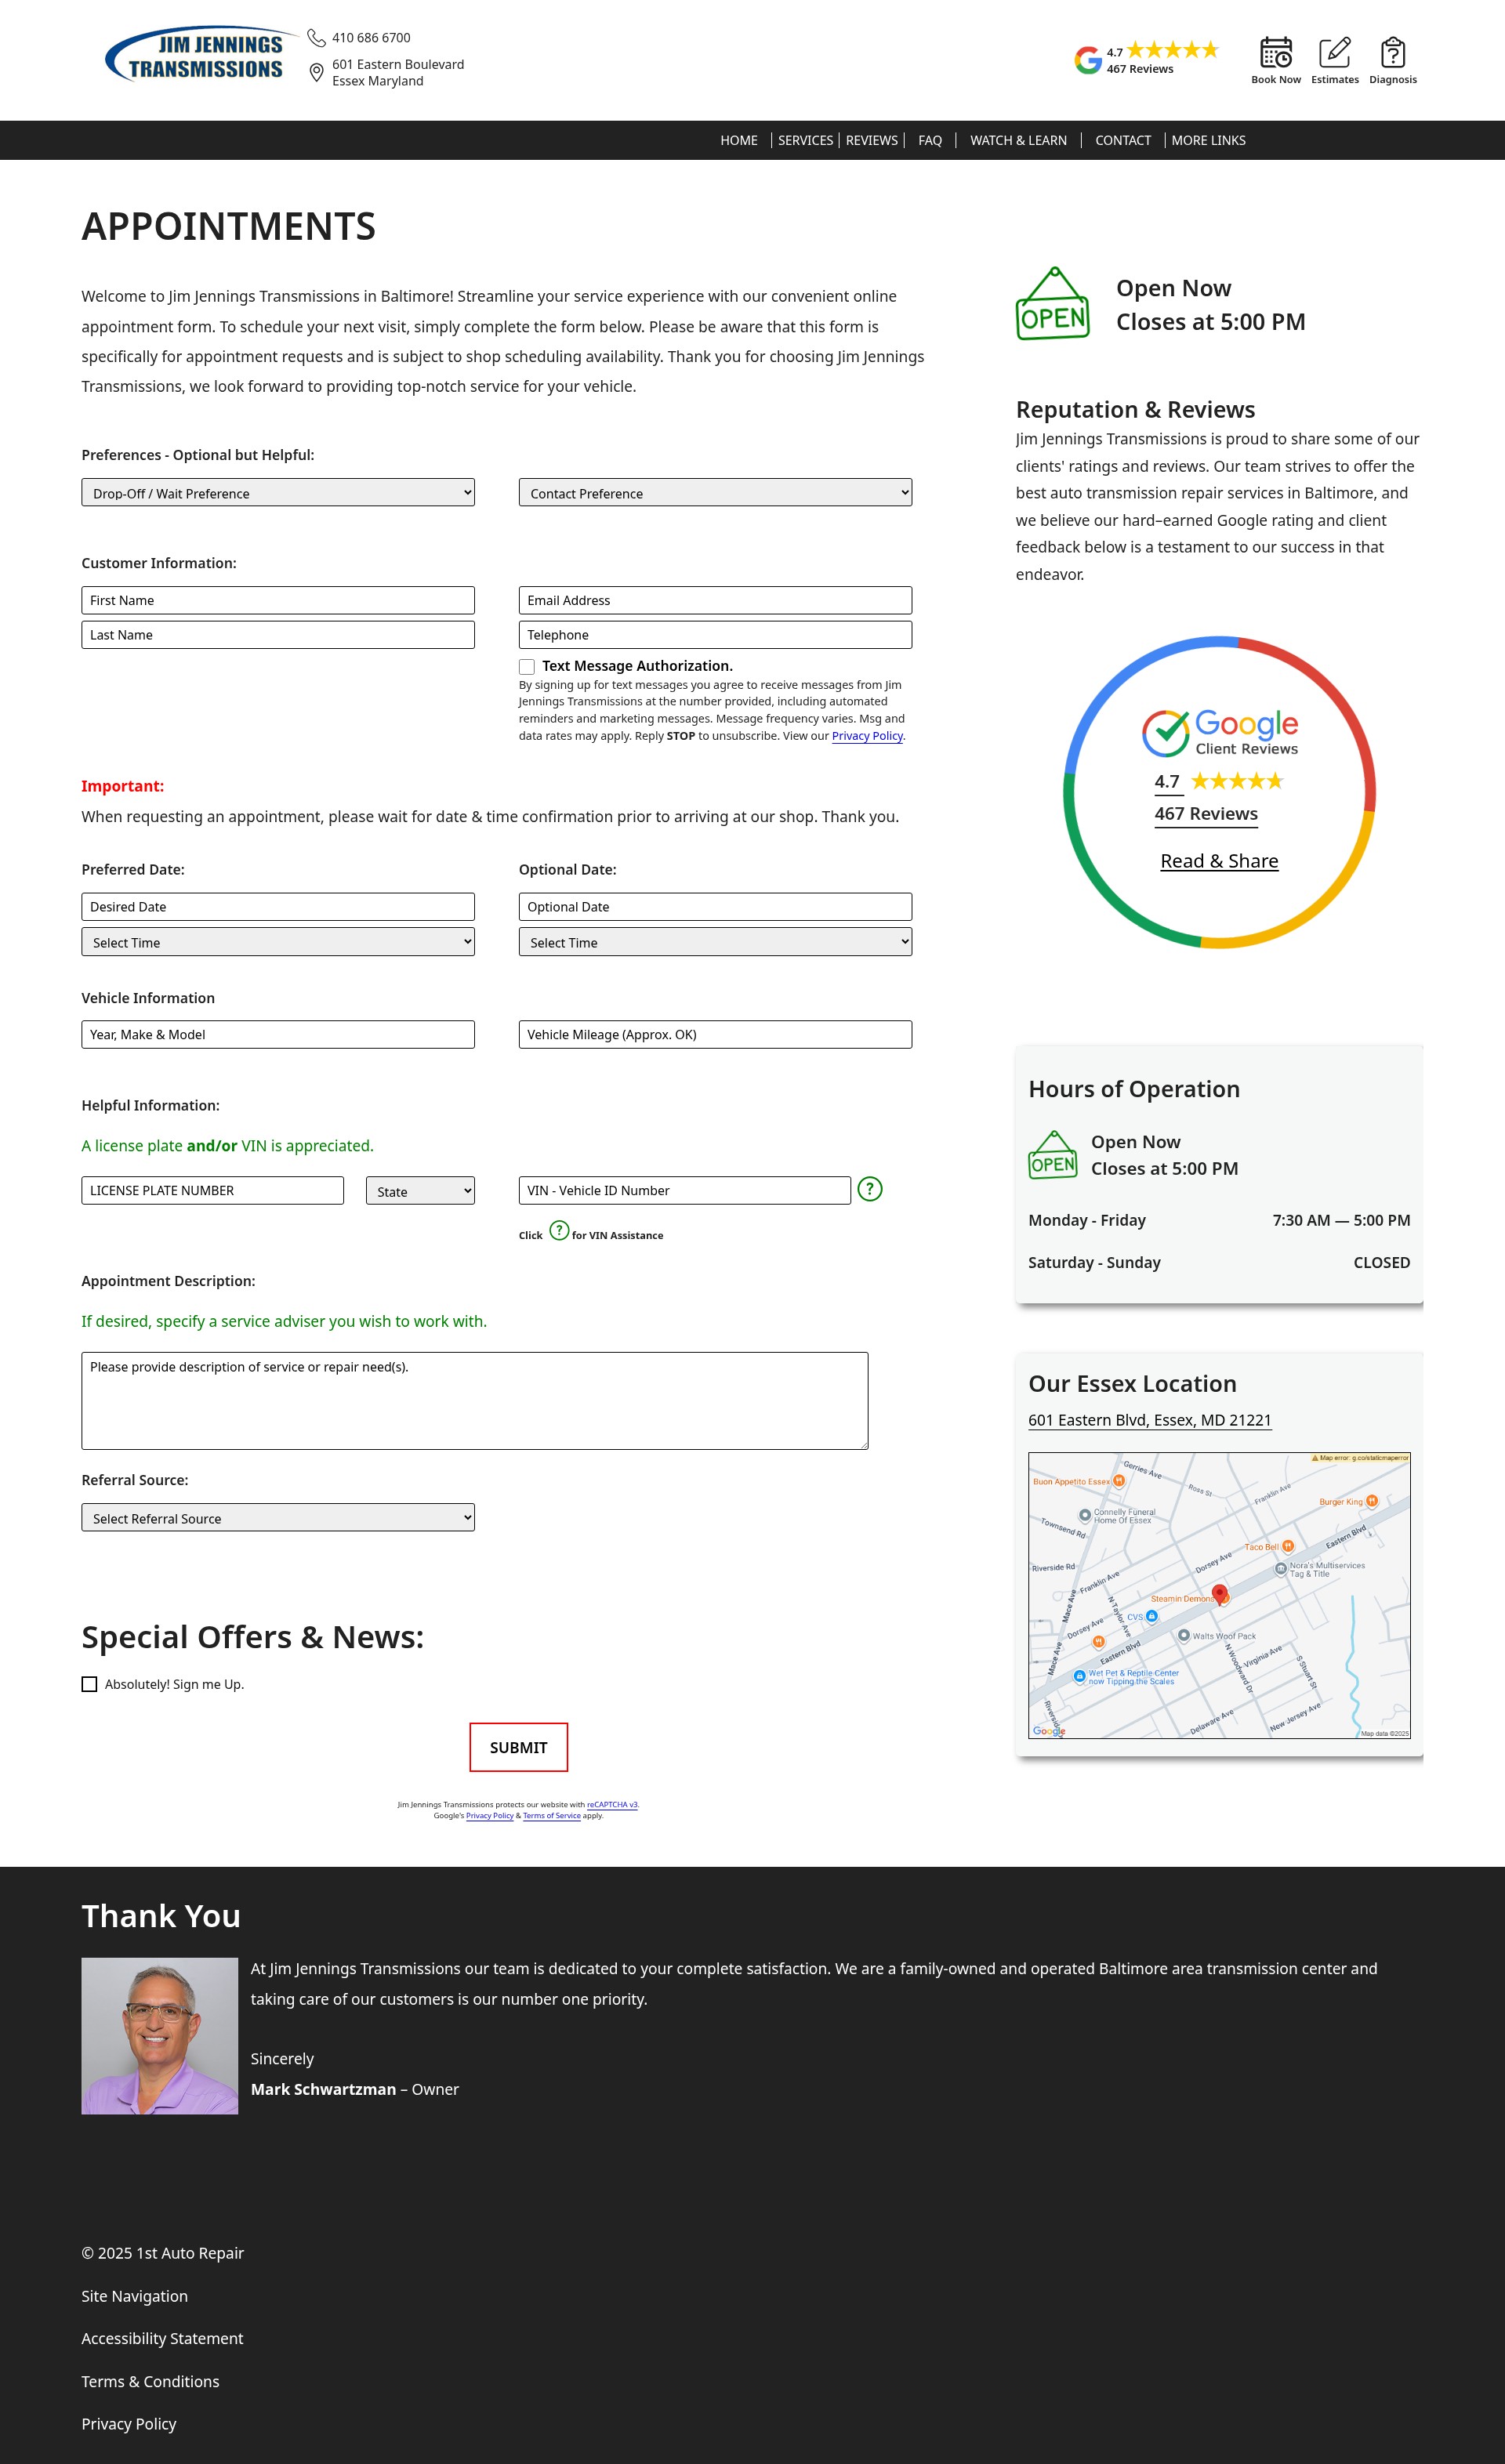
Task: Open the Select Time dropdown under Optional Date
Action: click(715, 942)
